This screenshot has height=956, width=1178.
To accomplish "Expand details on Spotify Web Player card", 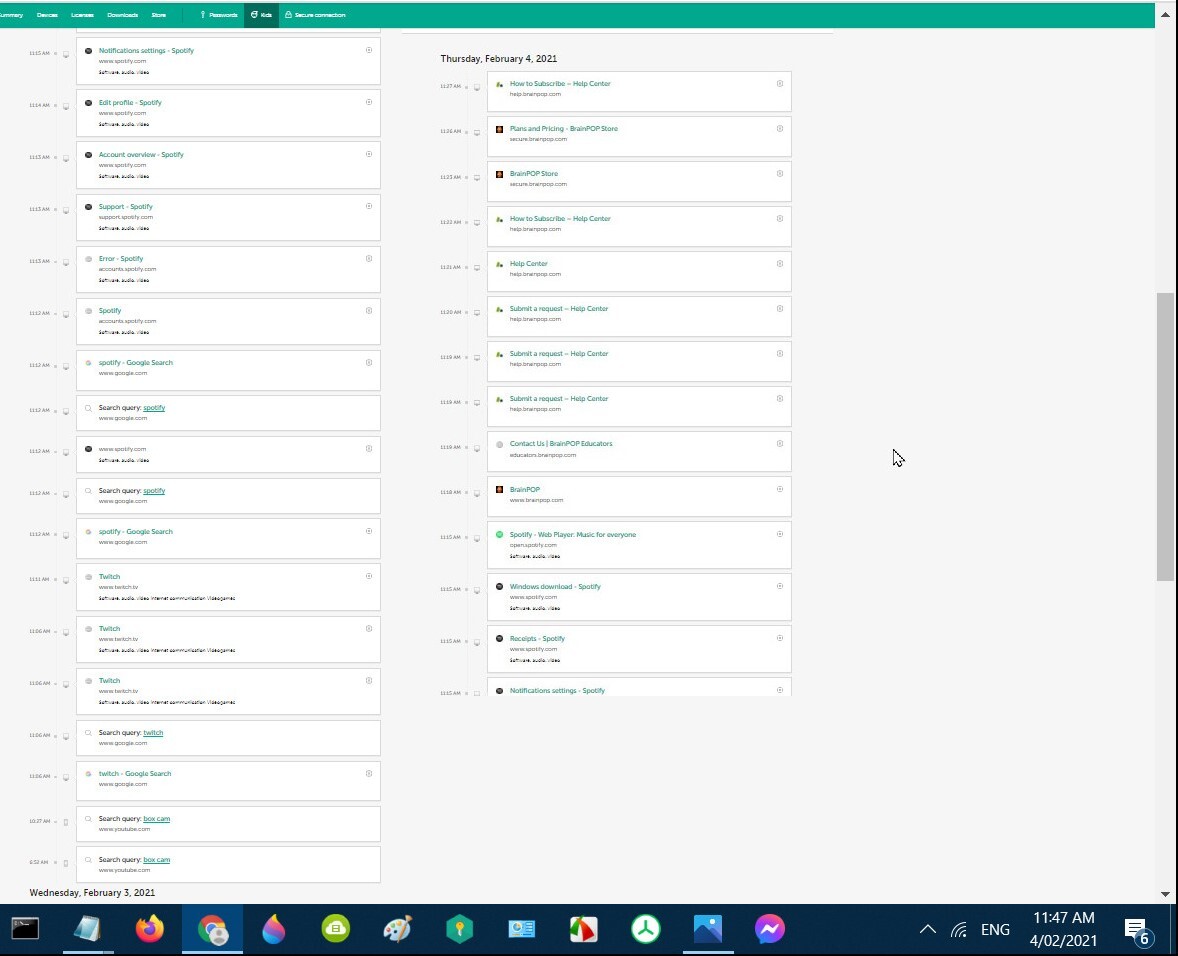I will click(780, 534).
